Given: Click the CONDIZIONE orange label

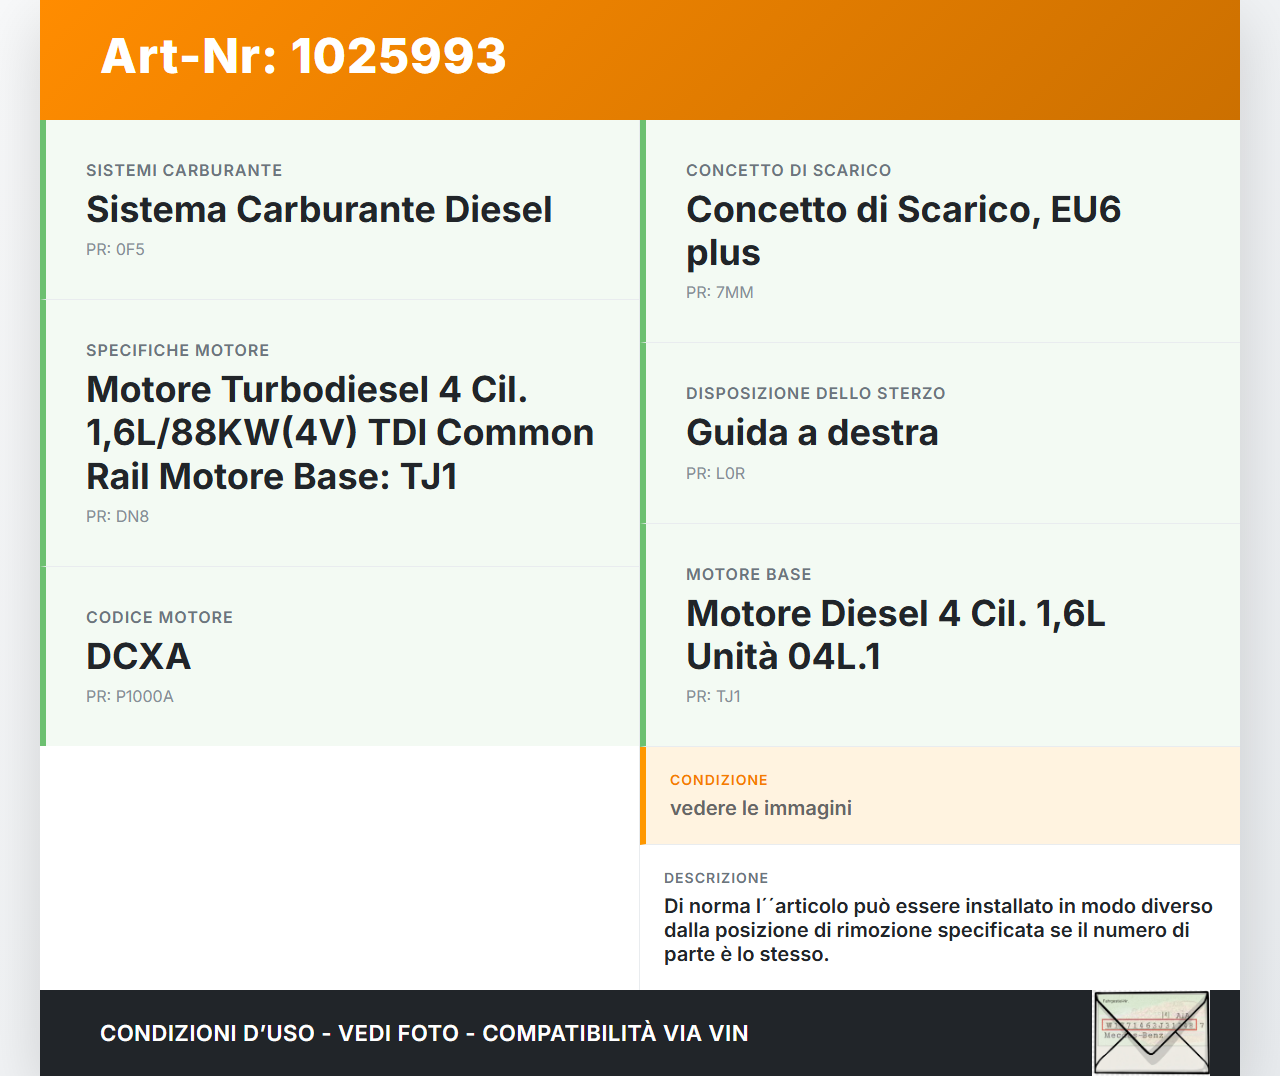Looking at the screenshot, I should coord(718,780).
